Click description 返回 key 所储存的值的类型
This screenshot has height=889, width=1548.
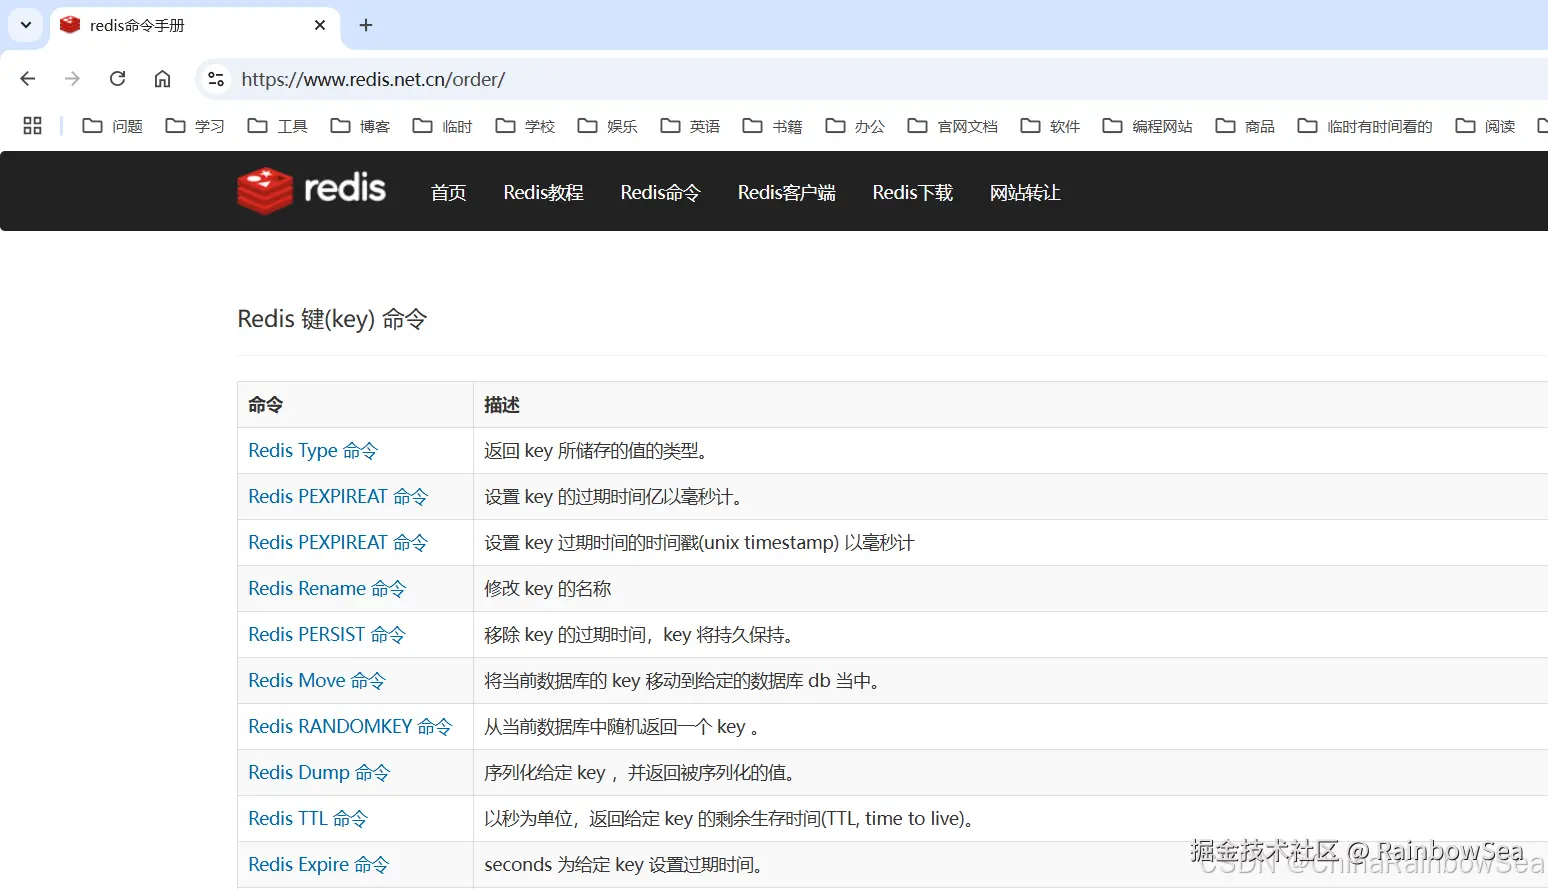coord(596,451)
